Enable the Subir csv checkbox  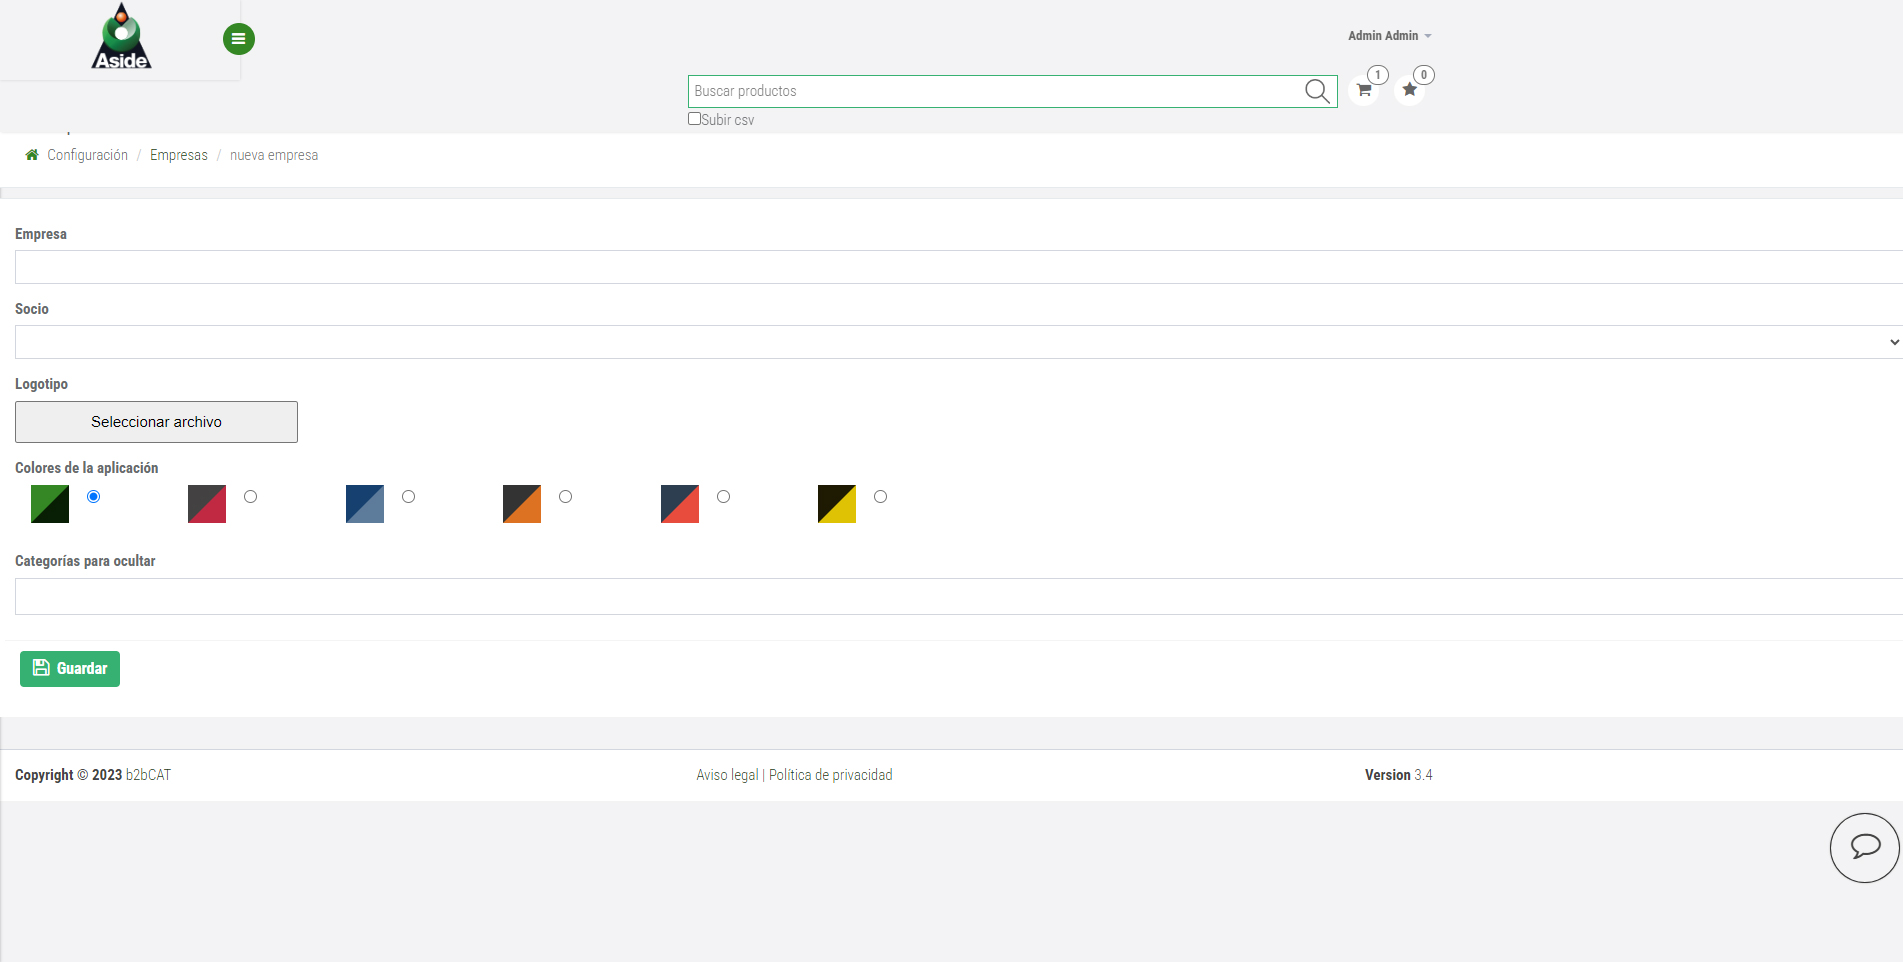694,119
